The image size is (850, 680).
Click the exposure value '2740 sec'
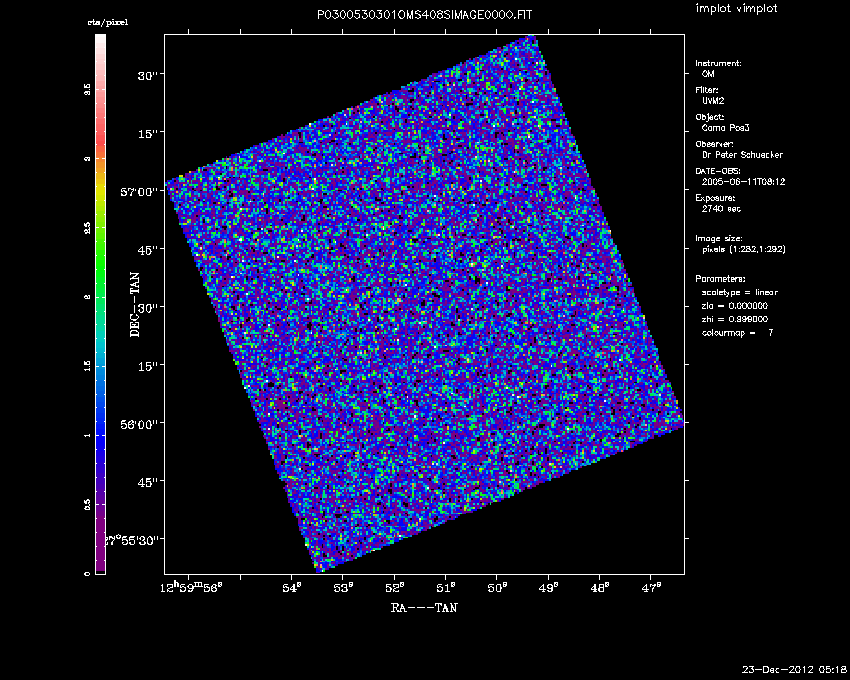pyautogui.click(x=721, y=209)
